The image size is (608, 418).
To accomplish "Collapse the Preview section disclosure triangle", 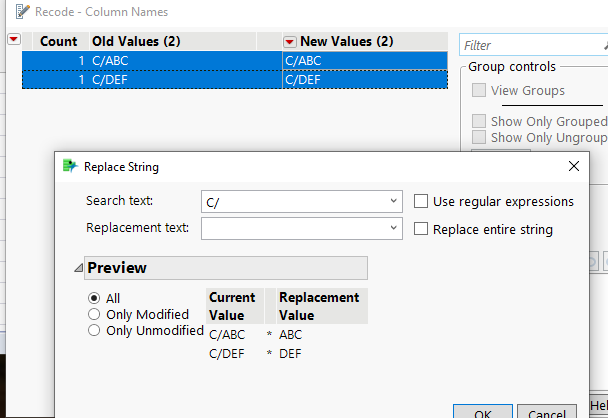I will (78, 268).
